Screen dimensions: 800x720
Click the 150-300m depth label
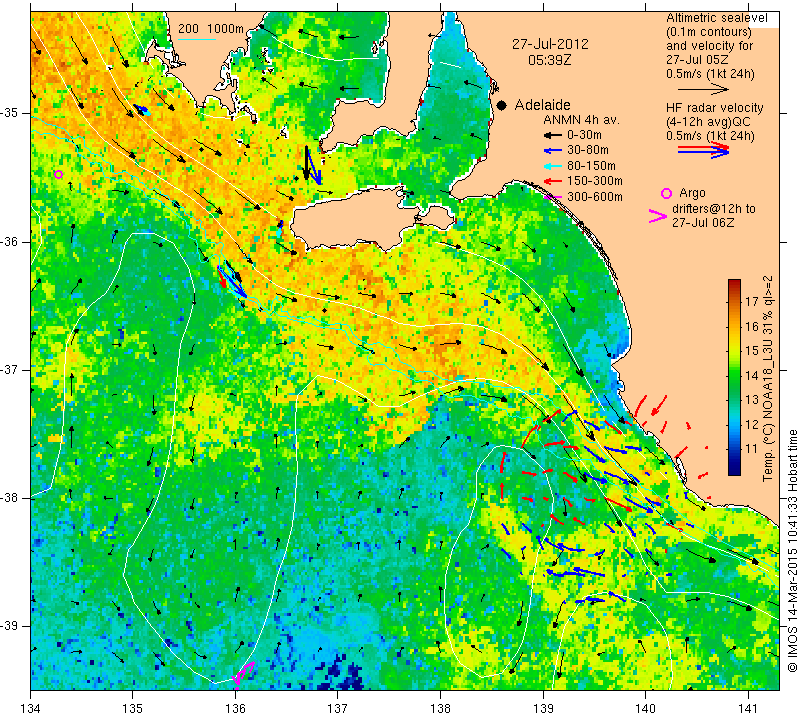pos(595,181)
